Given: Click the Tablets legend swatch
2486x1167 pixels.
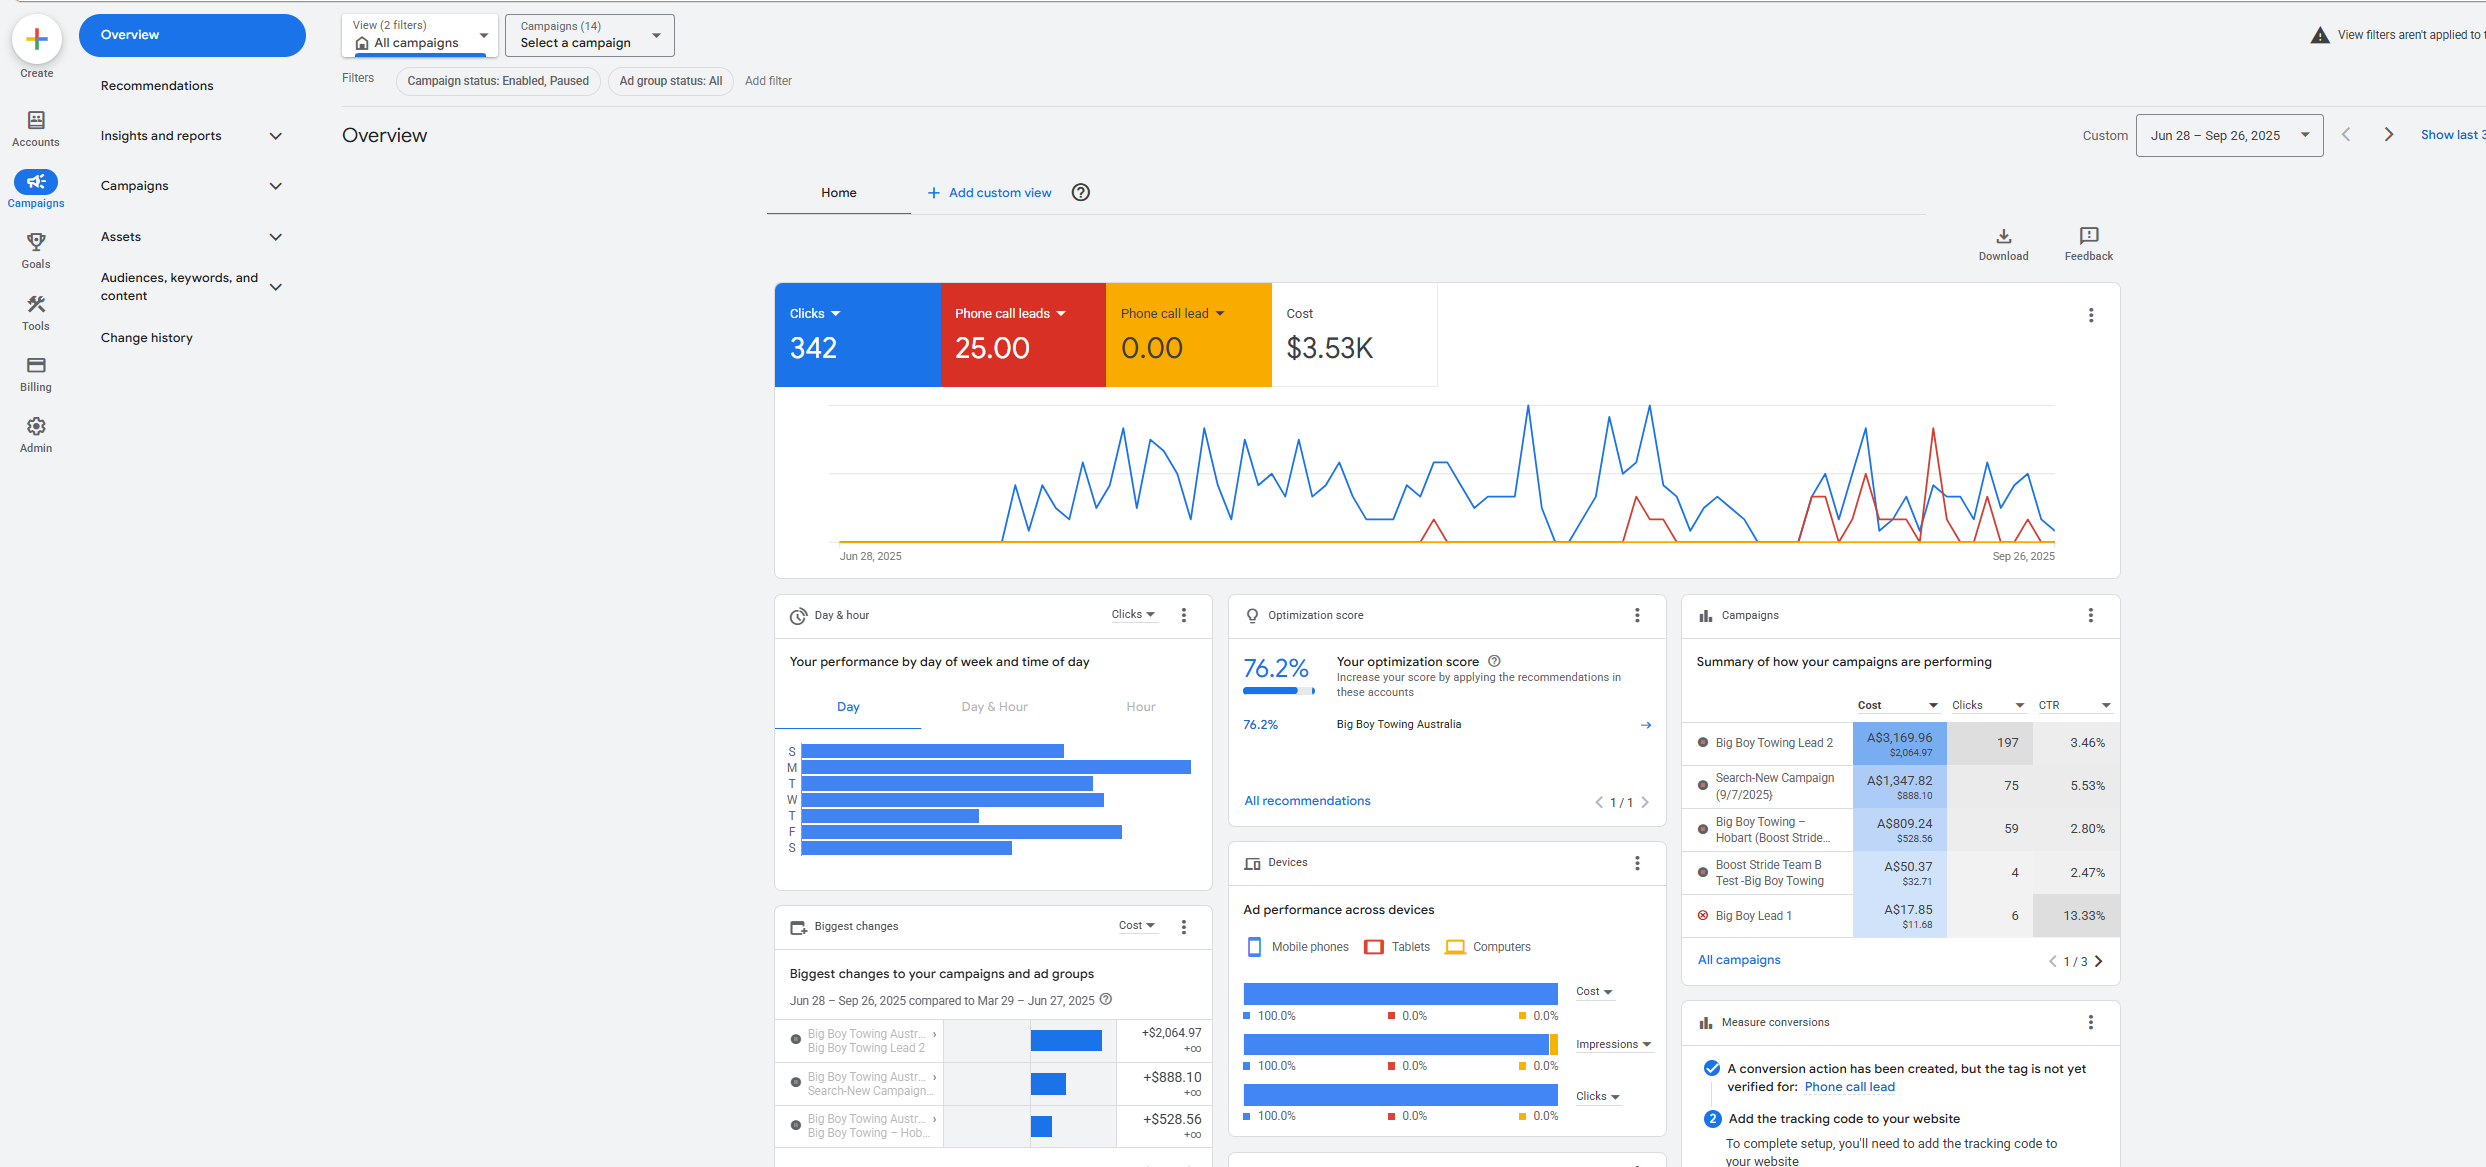Looking at the screenshot, I should click(x=1374, y=947).
